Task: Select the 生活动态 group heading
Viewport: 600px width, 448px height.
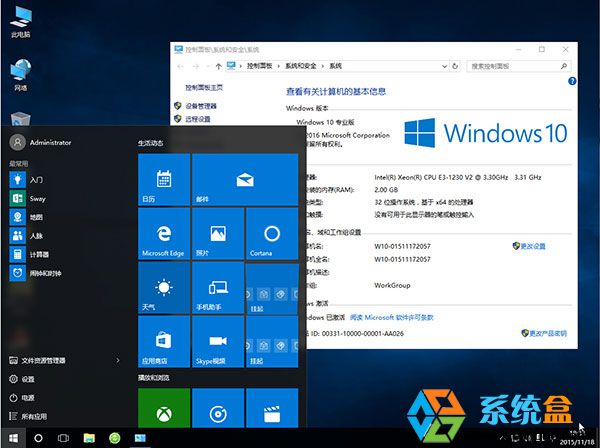Action: tap(150, 143)
